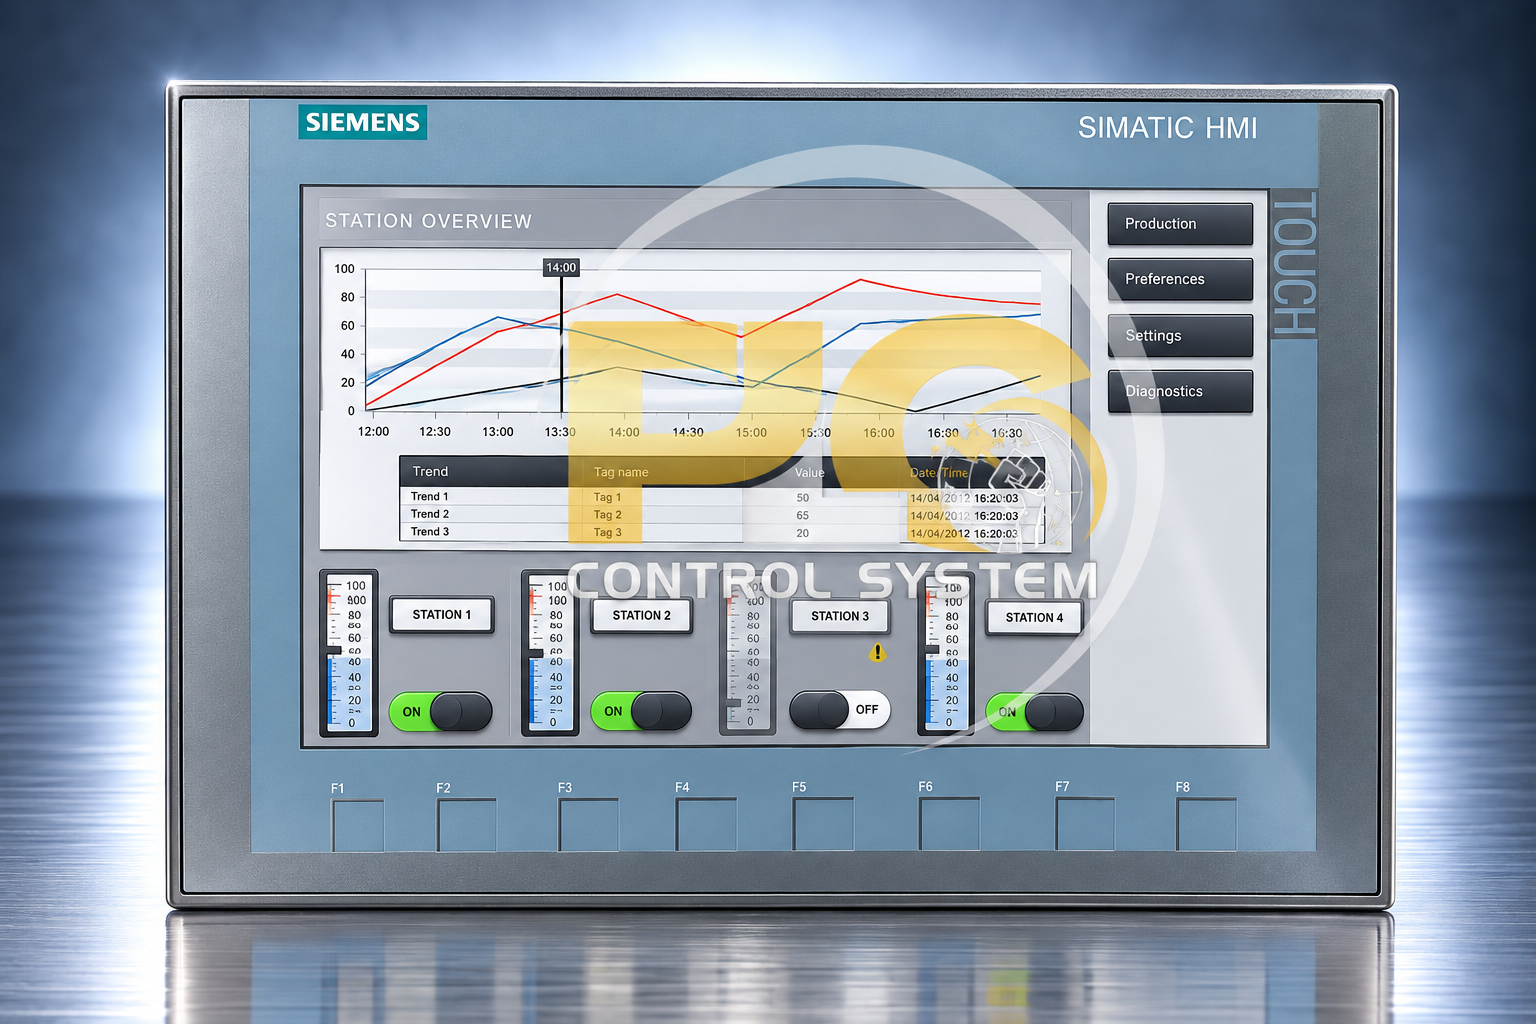Tap the F1 function key

tap(358, 826)
